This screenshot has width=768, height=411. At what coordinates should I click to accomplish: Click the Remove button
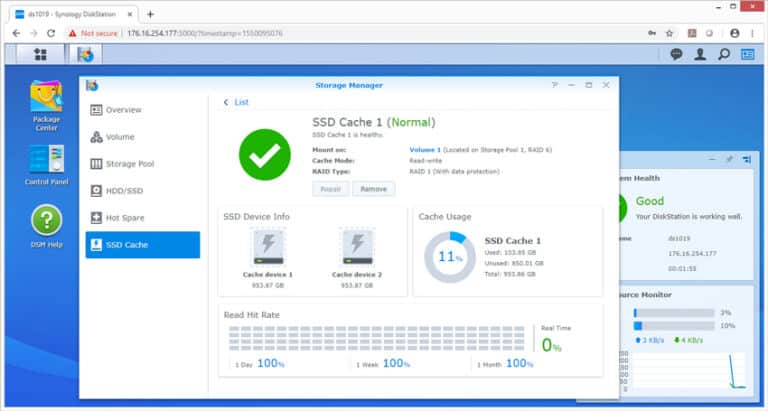[x=374, y=189]
